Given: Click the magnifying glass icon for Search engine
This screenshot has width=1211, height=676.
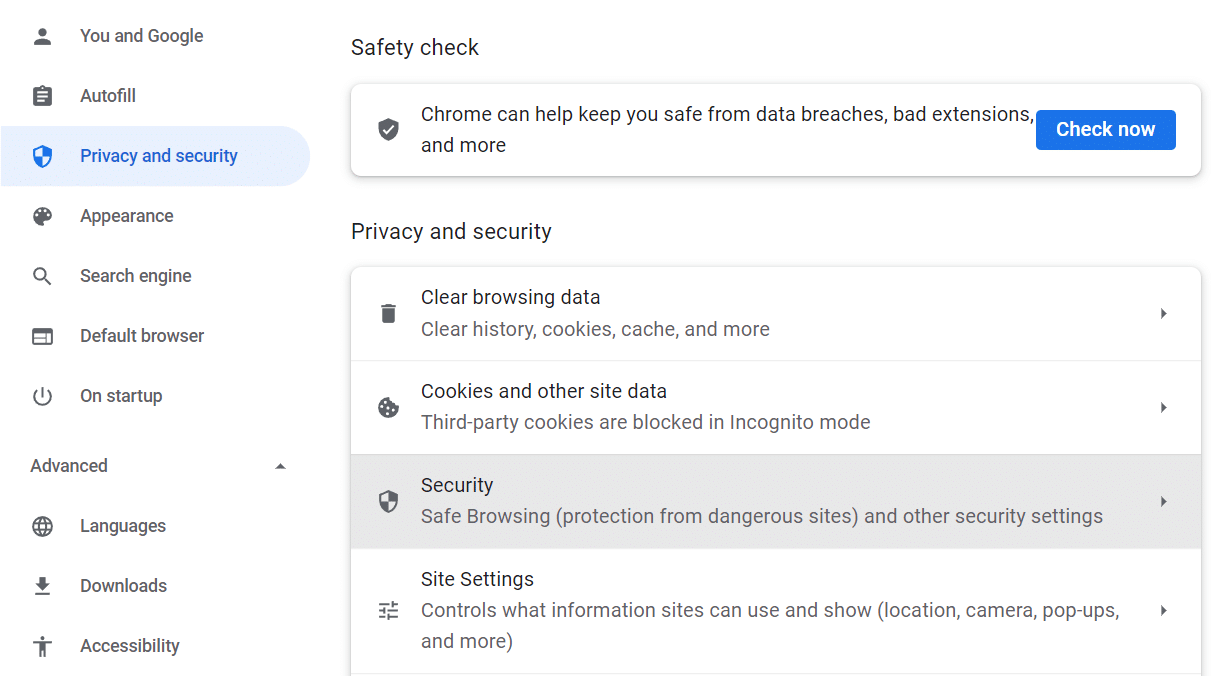Looking at the screenshot, I should point(42,275).
